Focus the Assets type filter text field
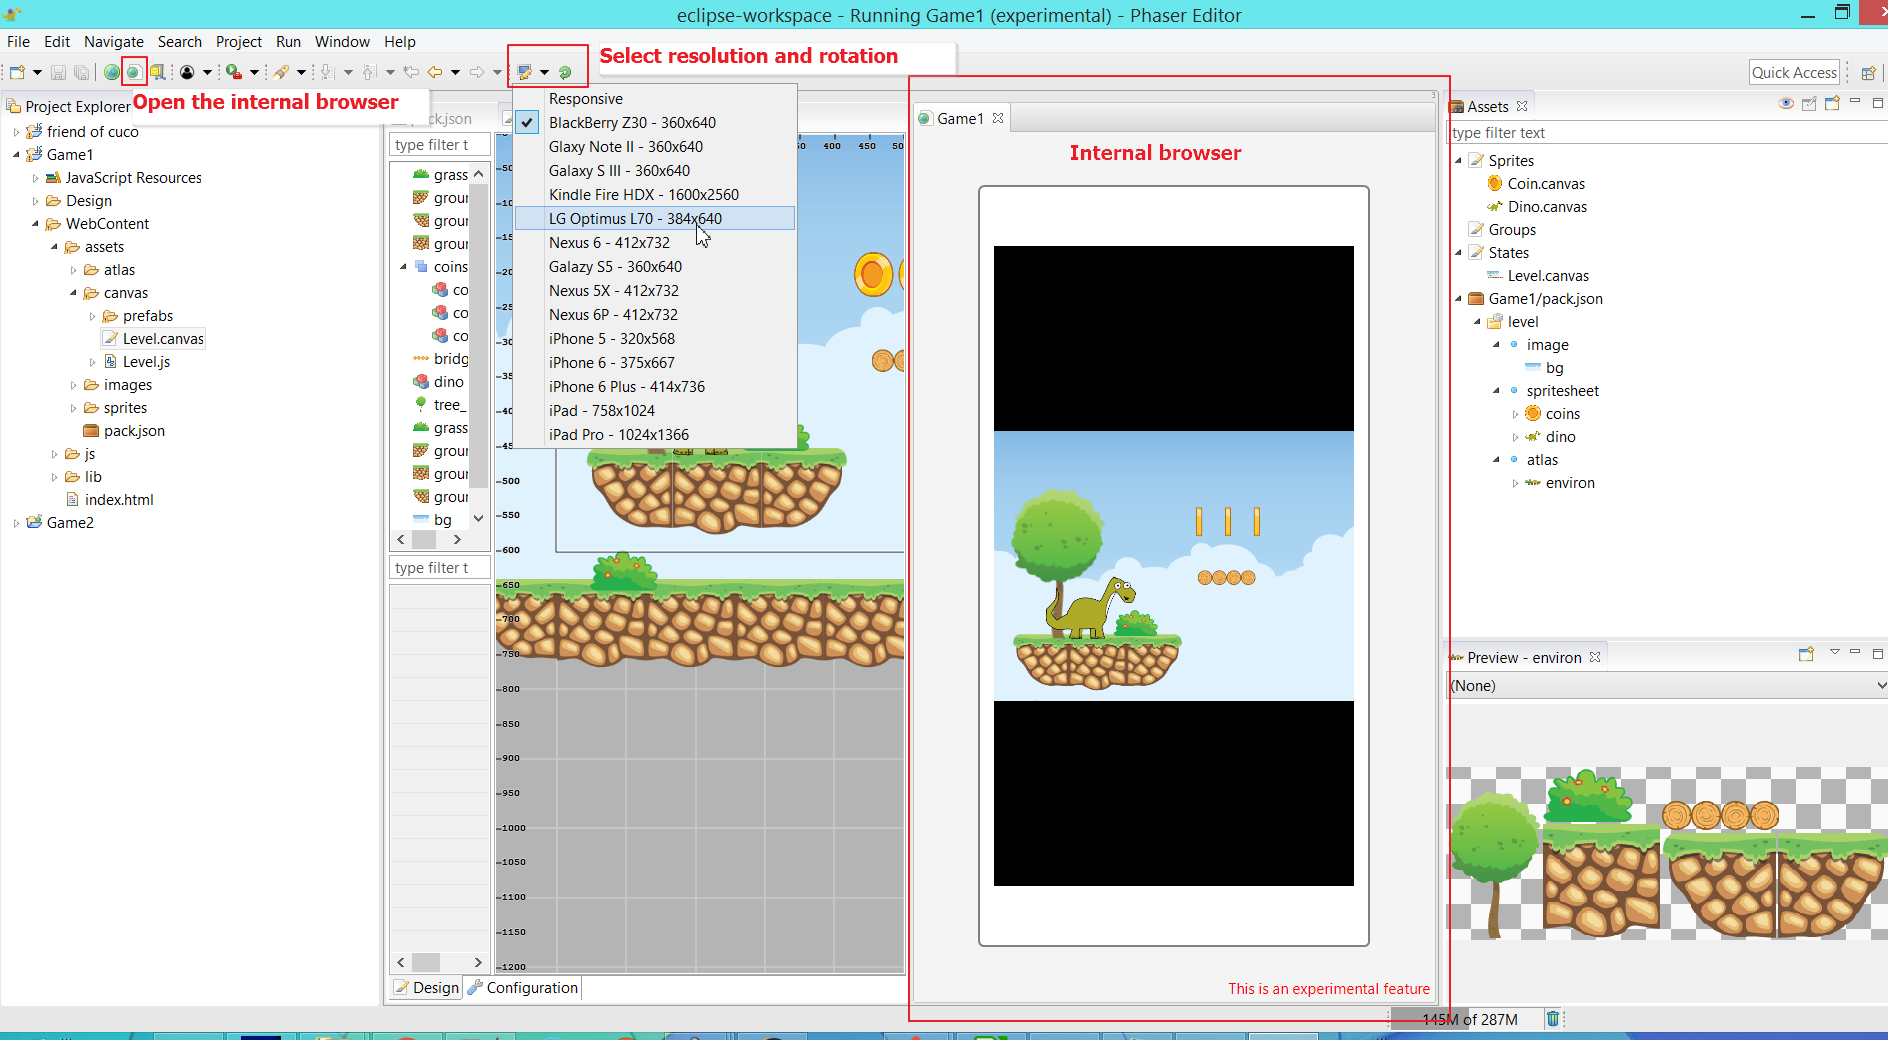The height and width of the screenshot is (1040, 1888). [1667, 133]
